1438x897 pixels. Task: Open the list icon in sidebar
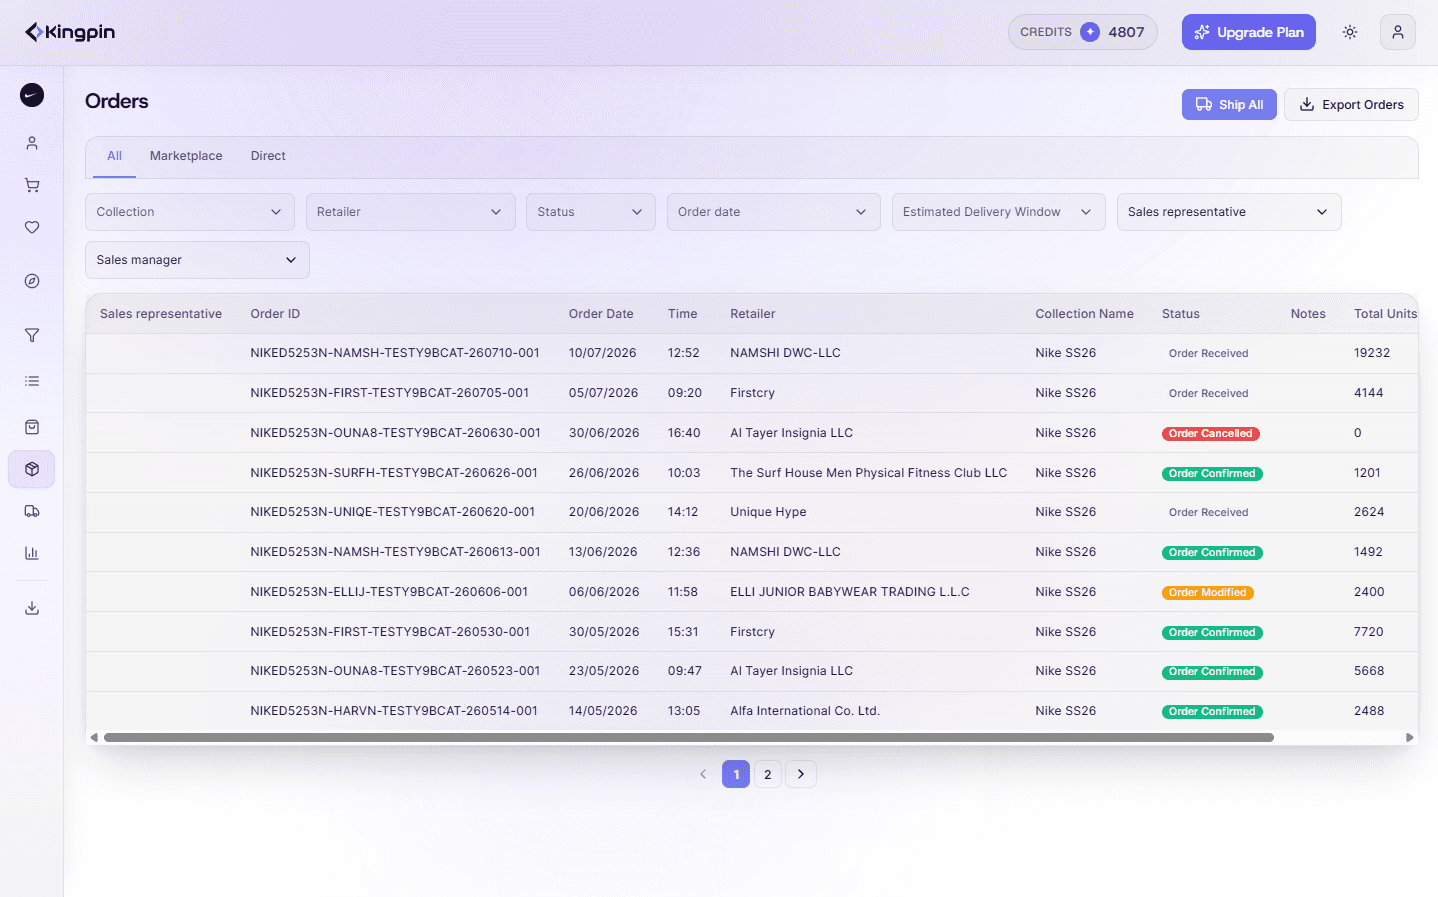click(x=32, y=381)
